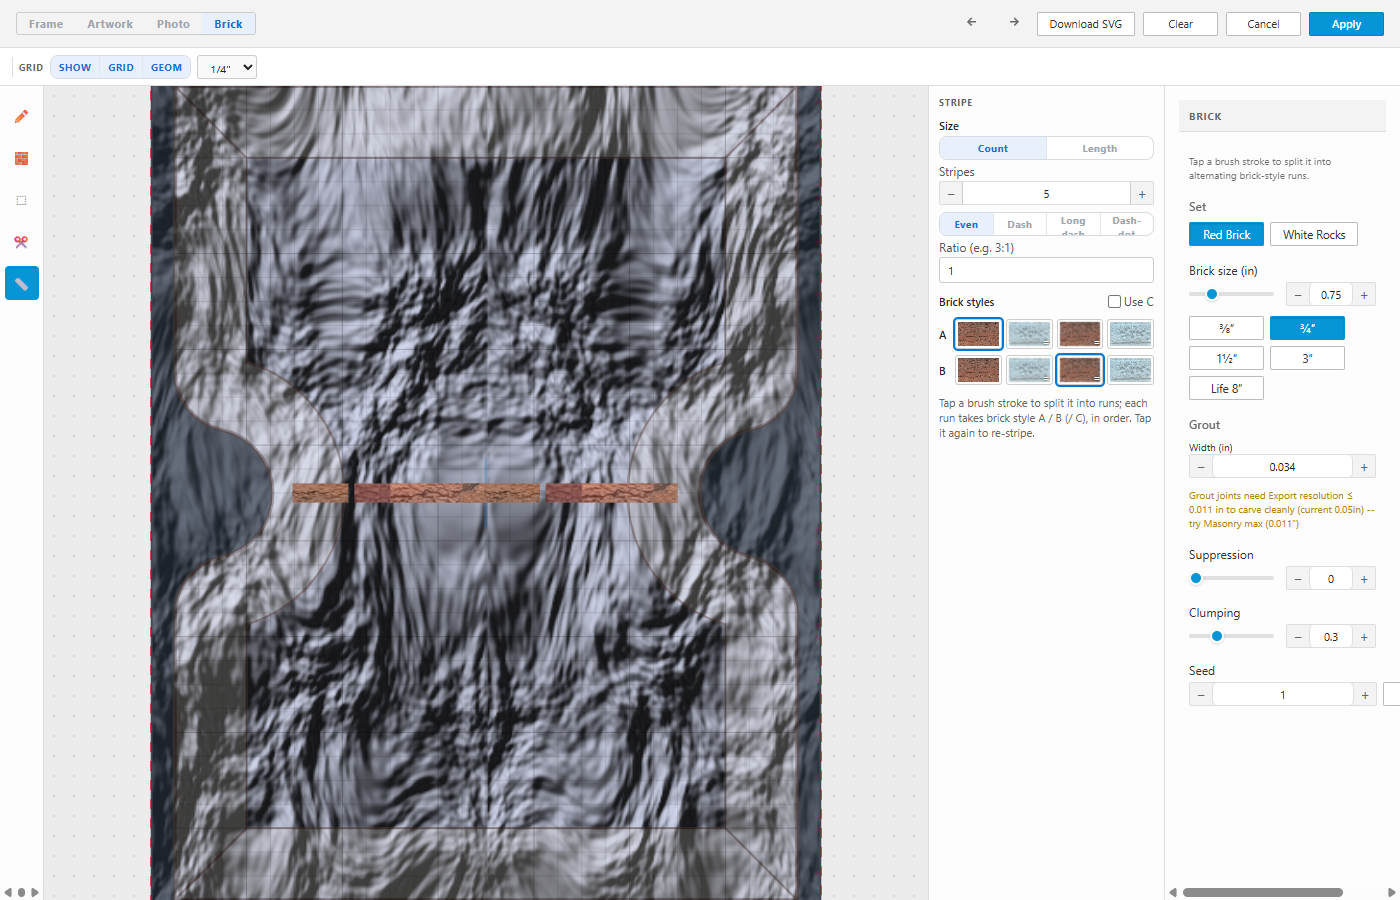1400x900 pixels.
Task: Pick first red brick style in row B
Action: coord(978,370)
